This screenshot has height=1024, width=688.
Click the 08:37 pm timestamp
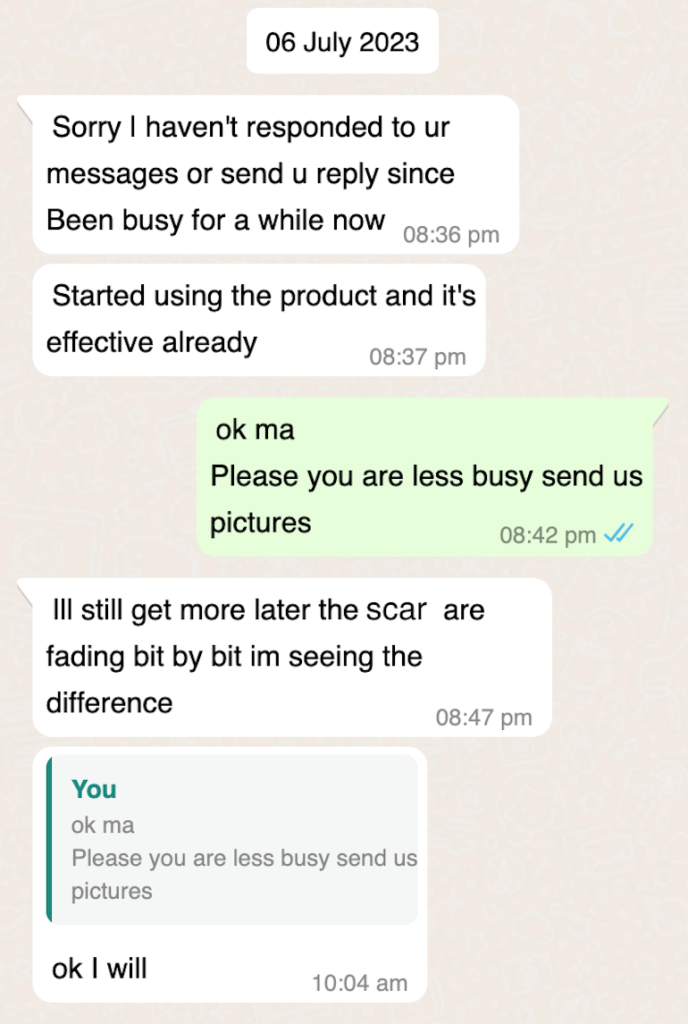click(417, 357)
